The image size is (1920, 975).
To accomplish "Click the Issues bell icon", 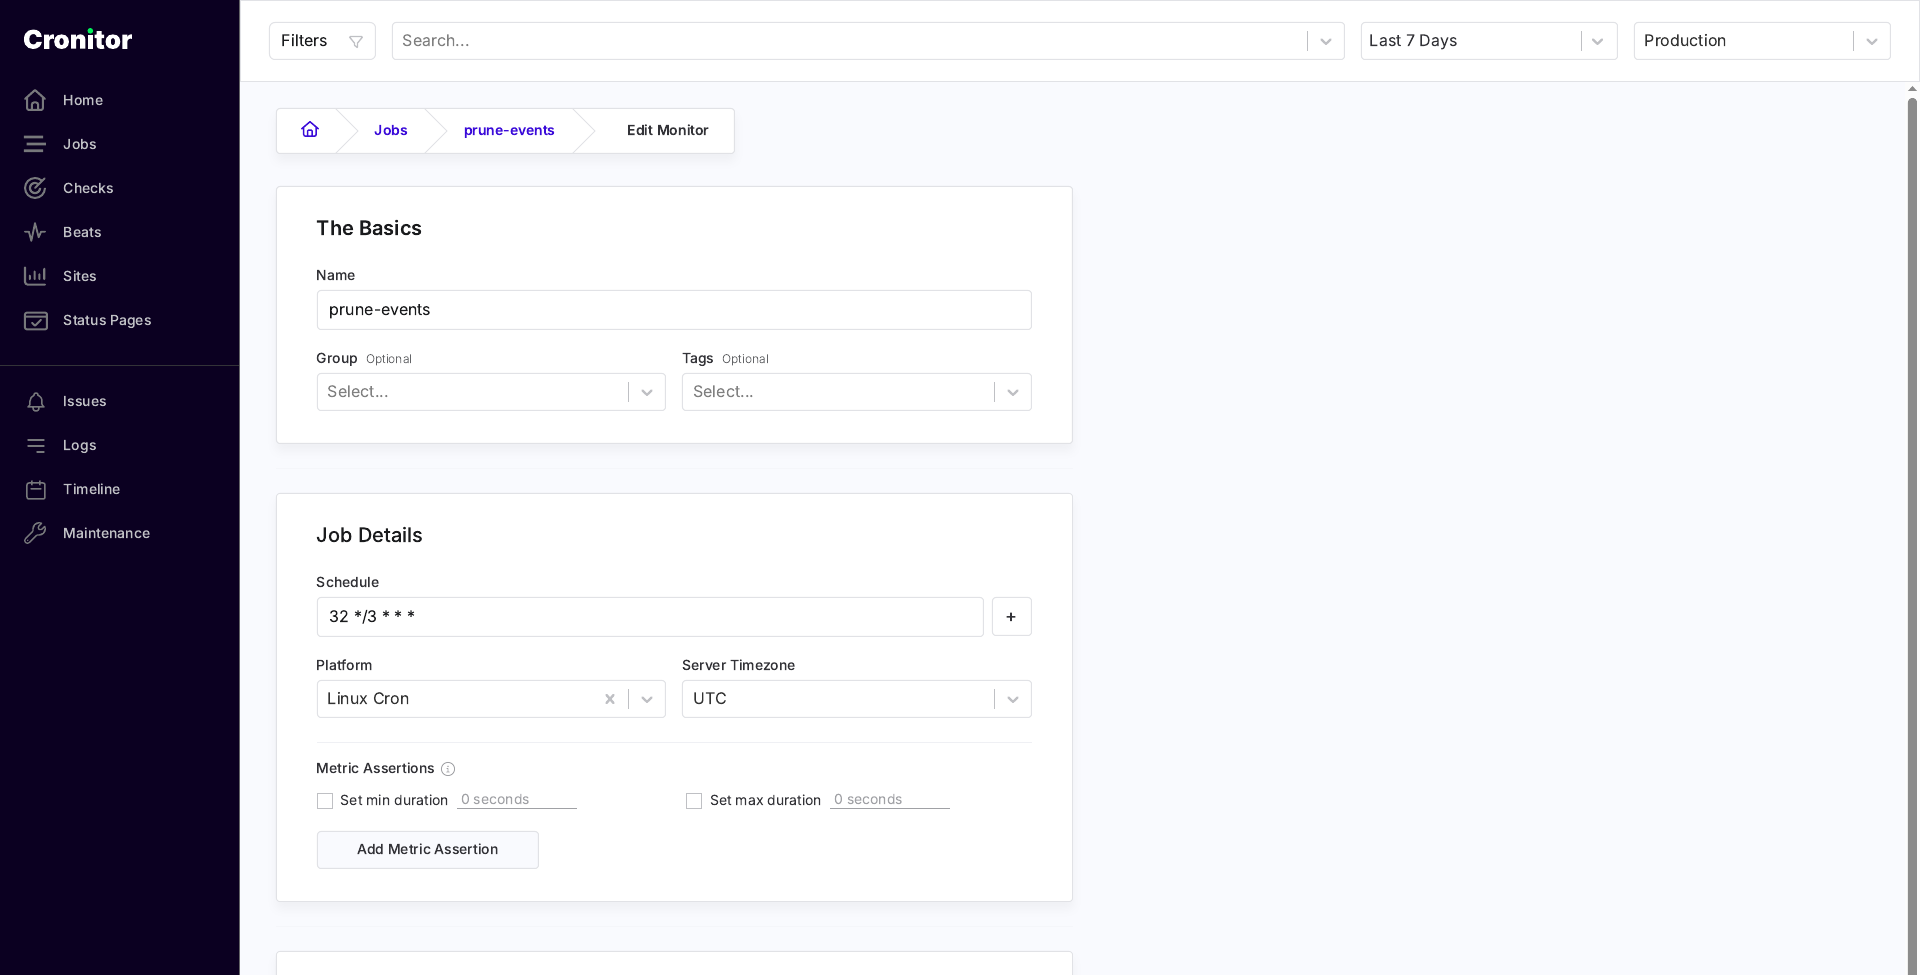I will (x=35, y=401).
